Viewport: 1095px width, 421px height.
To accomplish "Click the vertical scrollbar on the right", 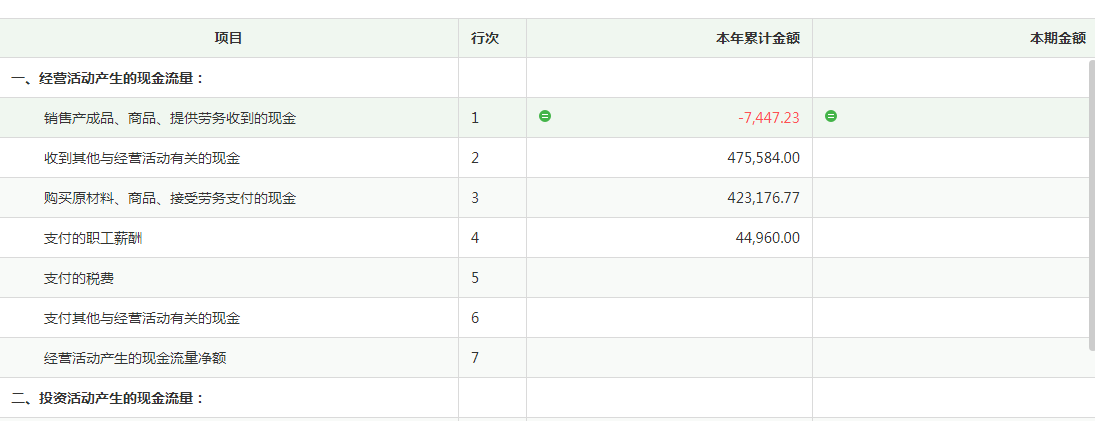I will tap(1092, 205).
